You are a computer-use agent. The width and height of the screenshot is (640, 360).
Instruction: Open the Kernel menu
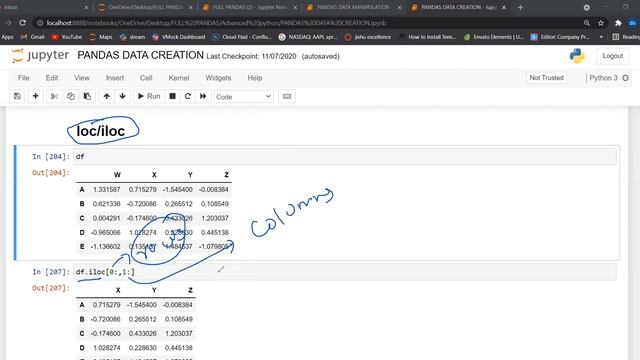[x=179, y=78]
